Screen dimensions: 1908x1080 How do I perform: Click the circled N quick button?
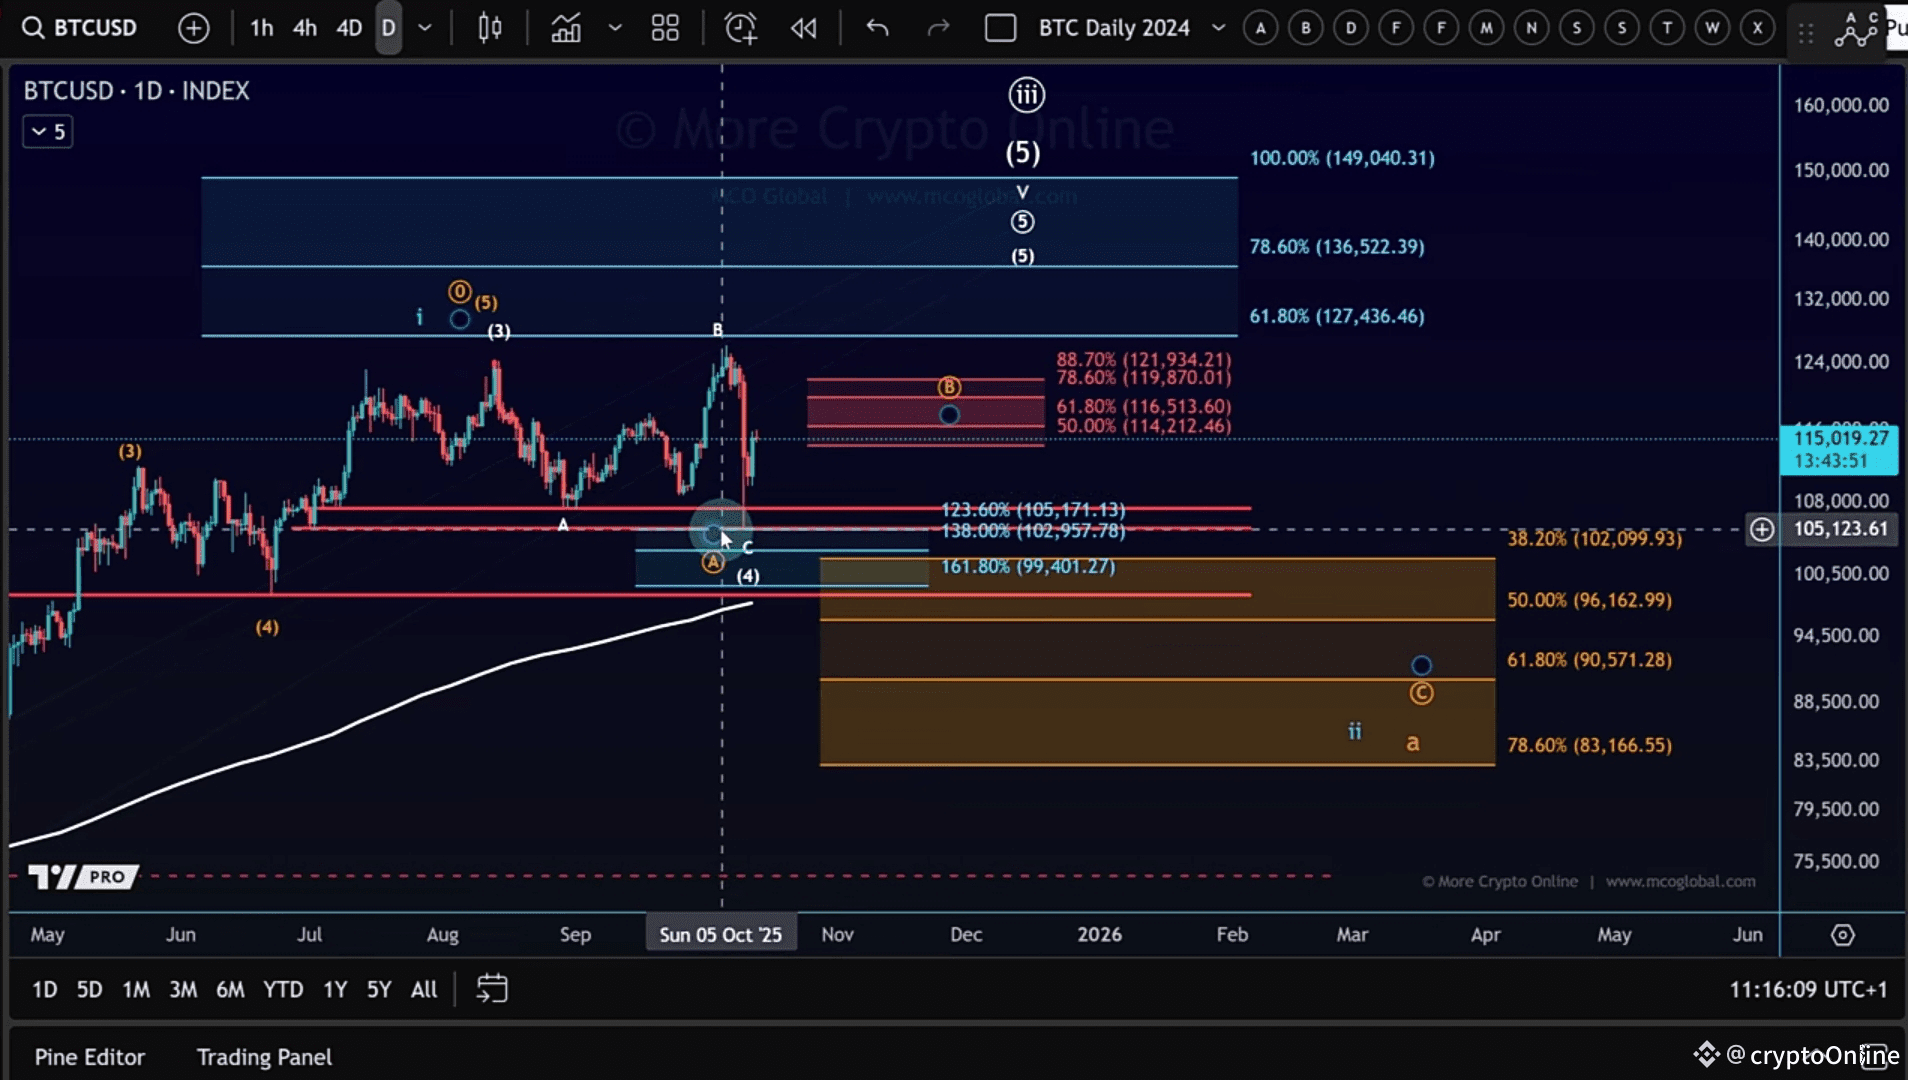point(1532,28)
